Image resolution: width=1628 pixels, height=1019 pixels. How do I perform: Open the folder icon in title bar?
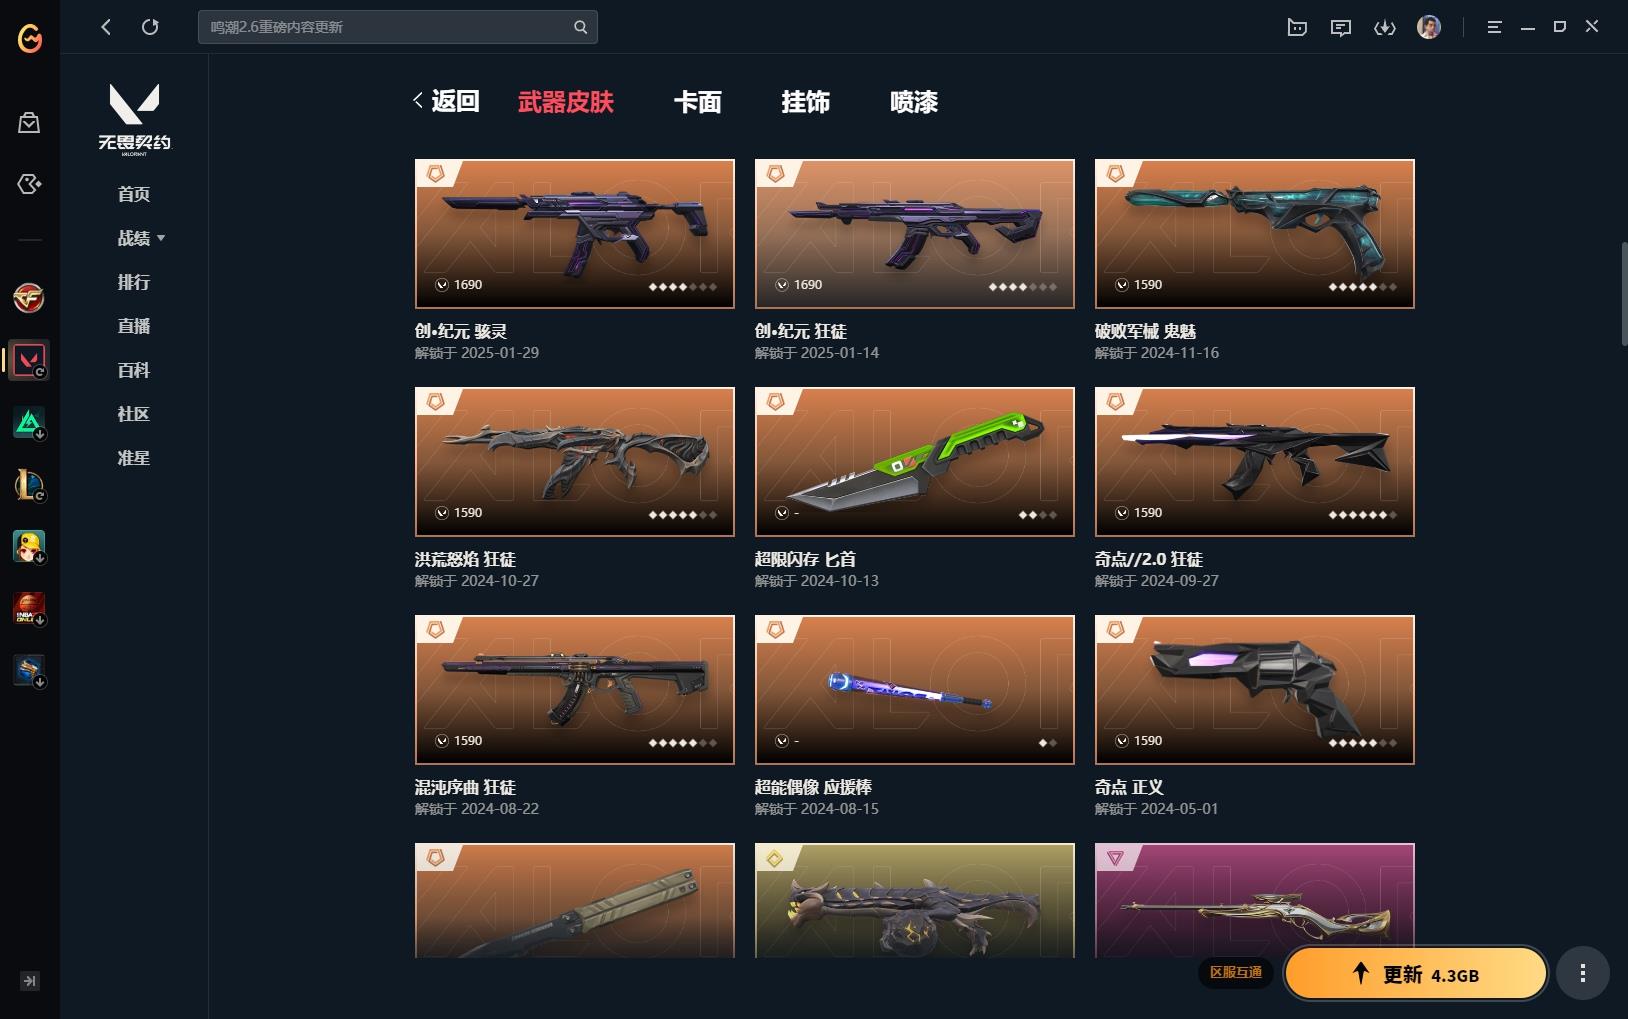click(x=1297, y=27)
